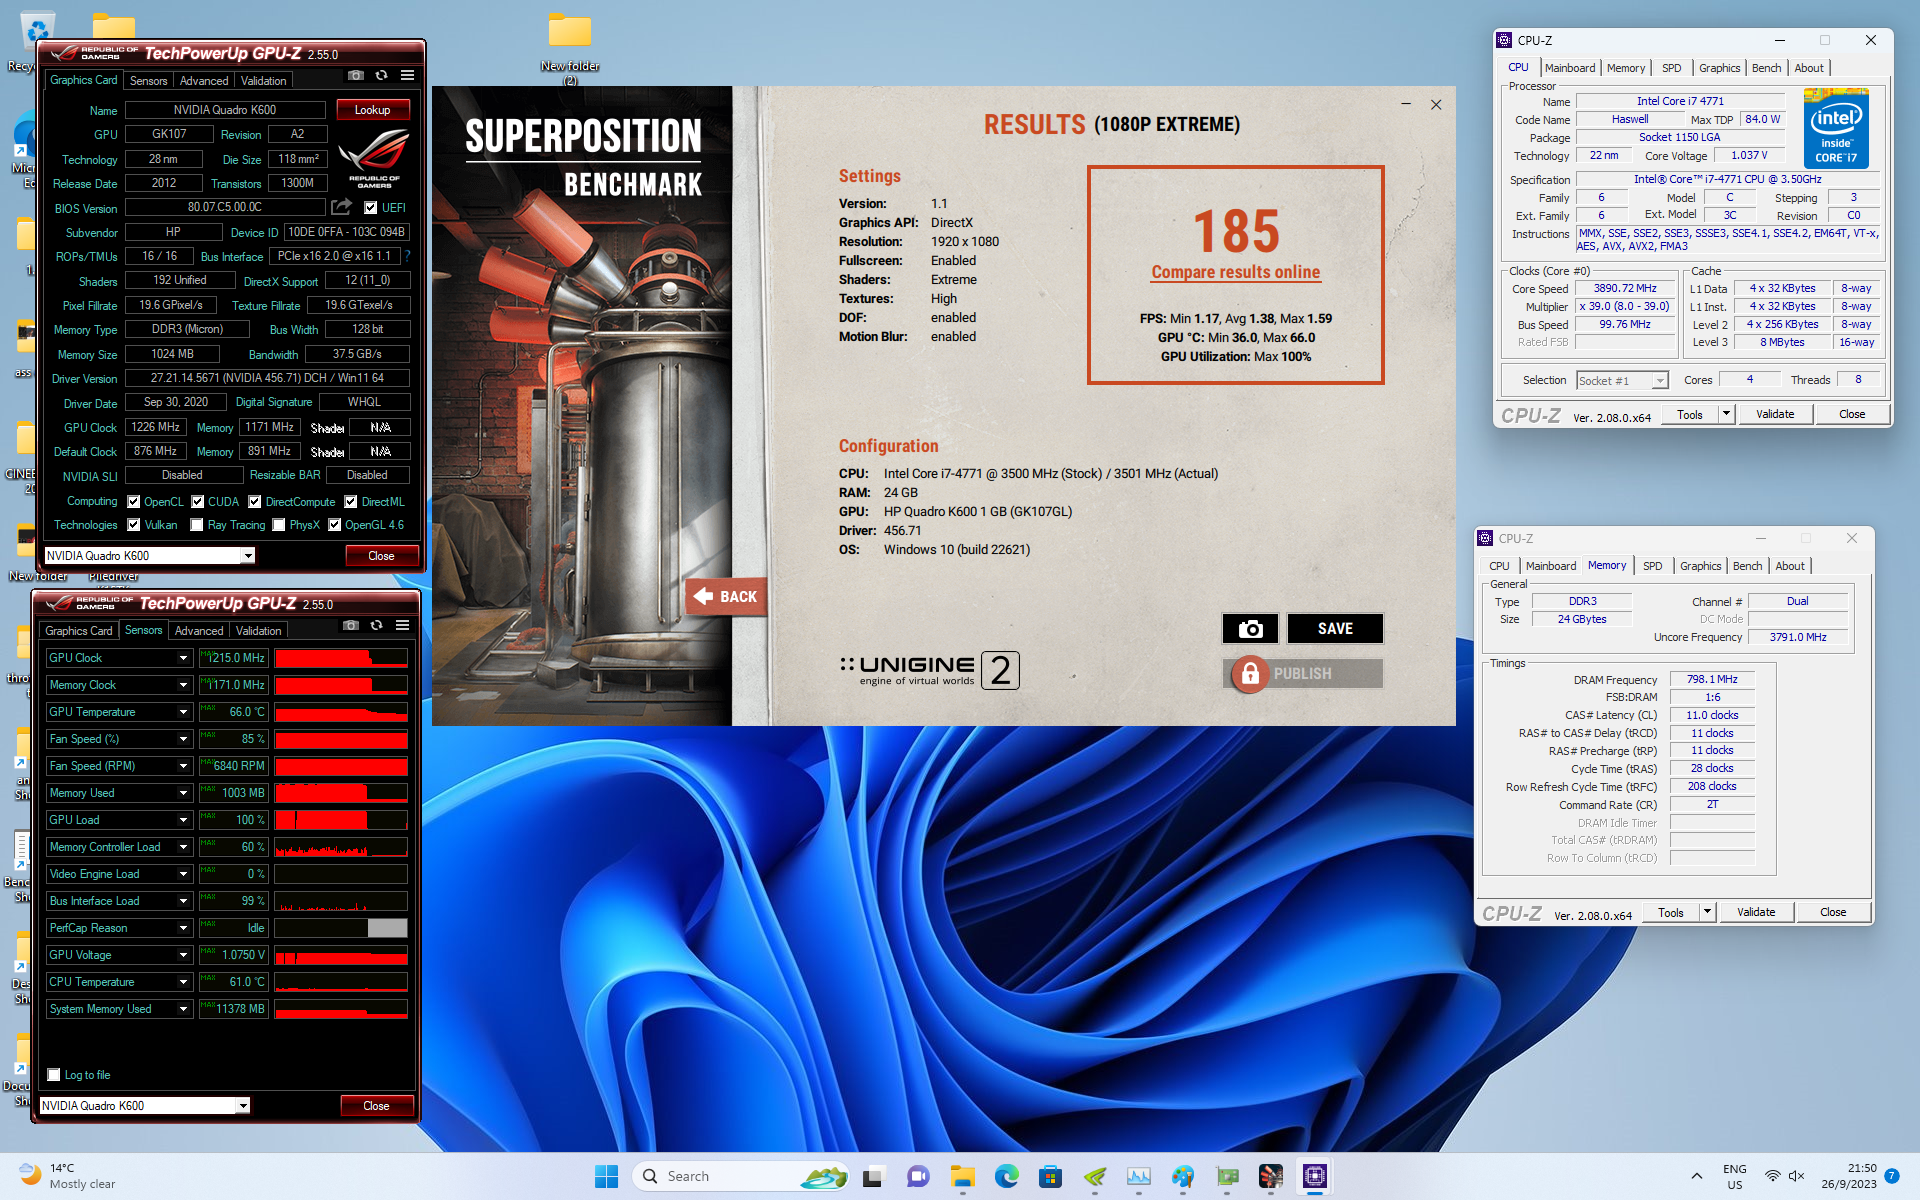Open the SPD tab in lower CPU-Z window
The image size is (1920, 1200).
click(x=1652, y=566)
